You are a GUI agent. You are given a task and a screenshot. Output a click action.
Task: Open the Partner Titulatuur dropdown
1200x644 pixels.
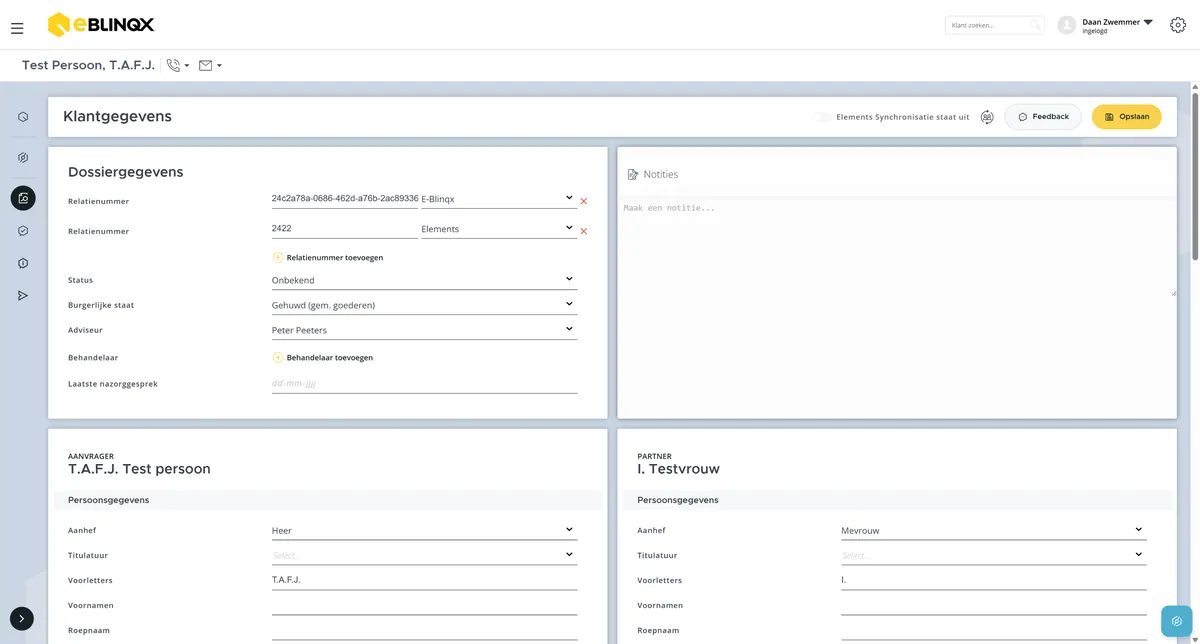pos(994,555)
